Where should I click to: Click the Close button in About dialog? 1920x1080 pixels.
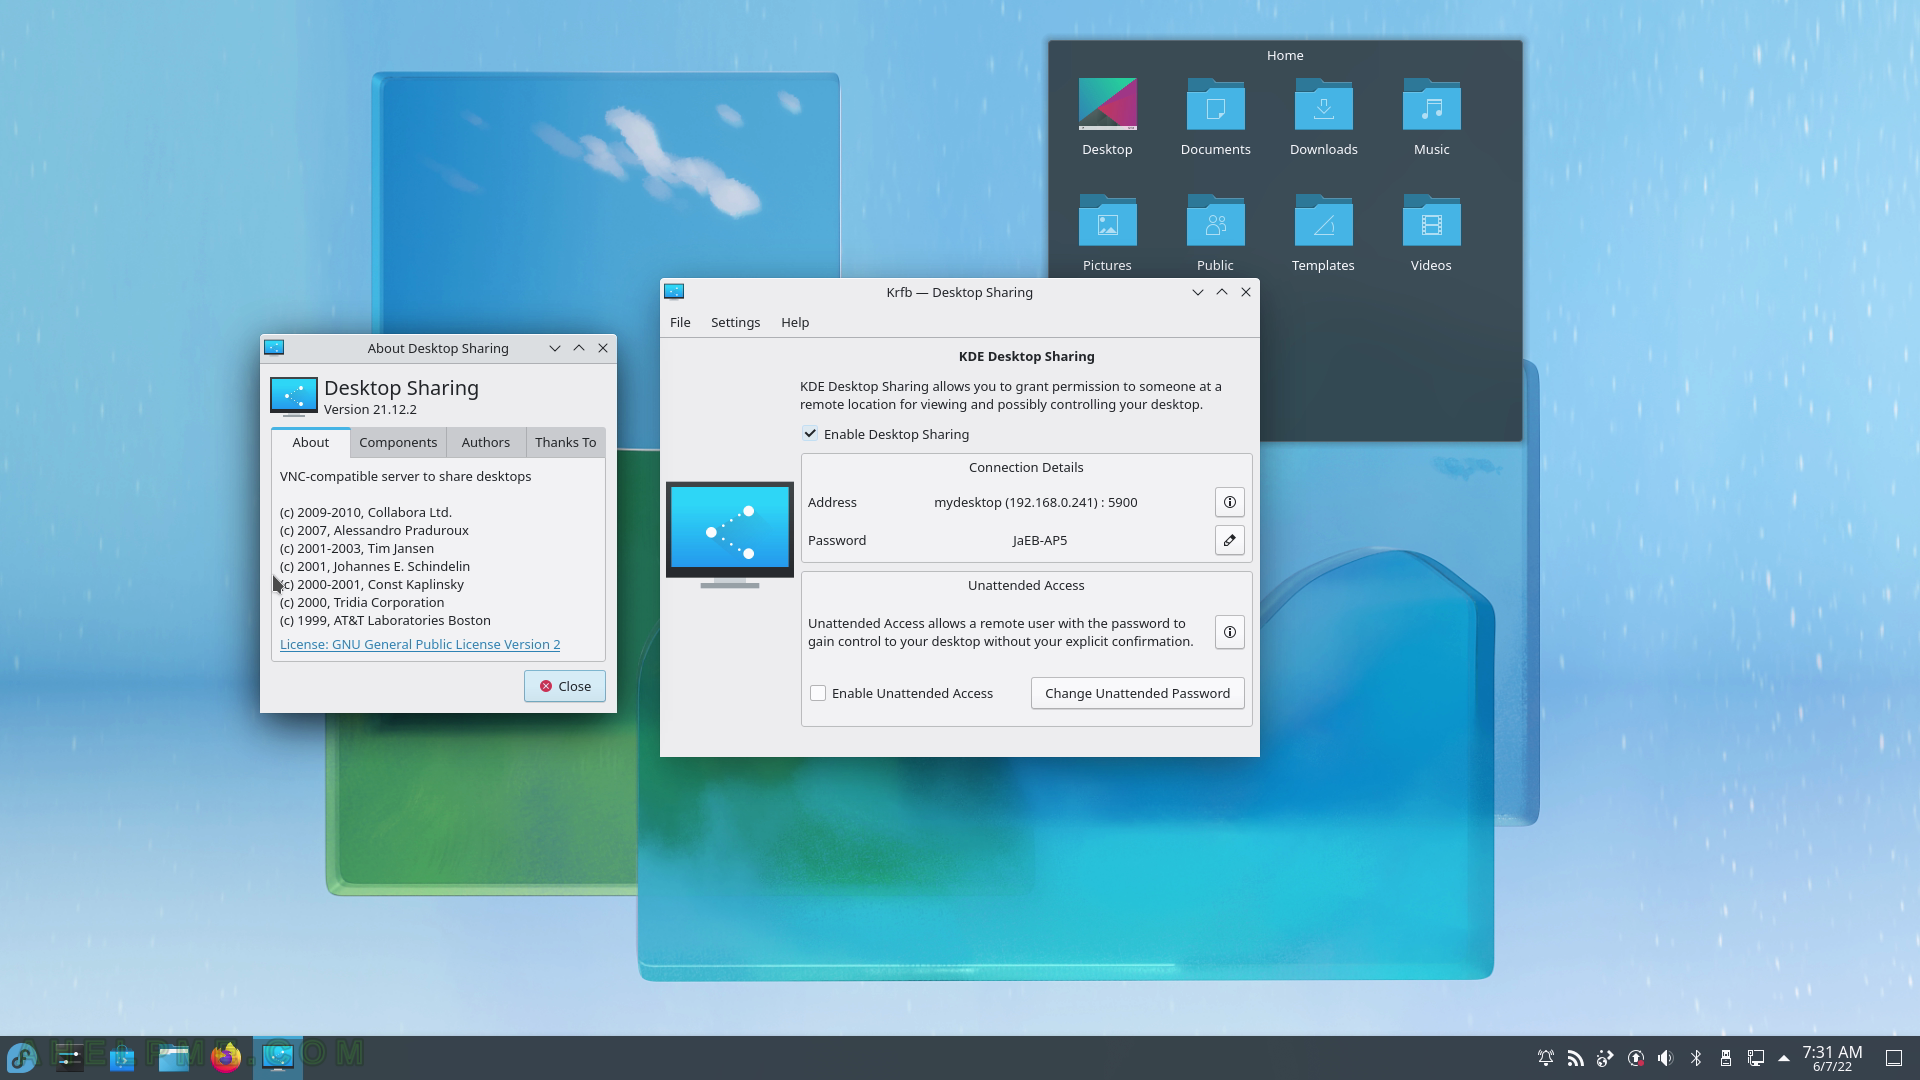coord(565,686)
